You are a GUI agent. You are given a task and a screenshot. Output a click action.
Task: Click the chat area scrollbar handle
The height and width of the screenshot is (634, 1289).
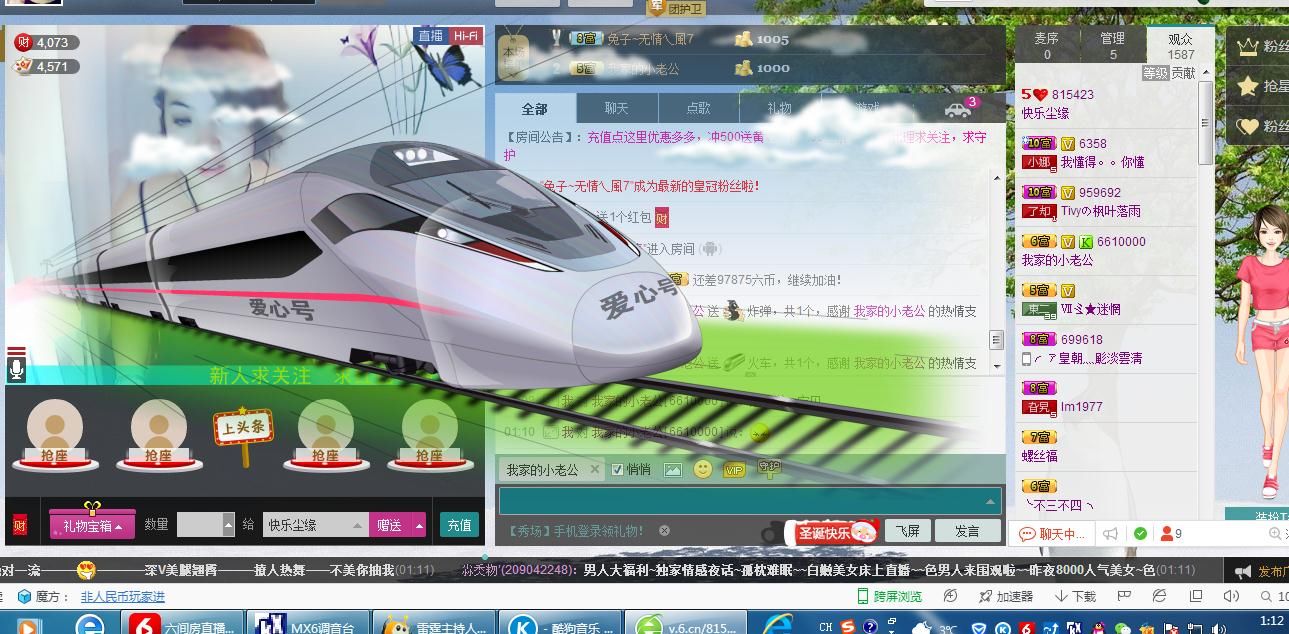[x=996, y=340]
